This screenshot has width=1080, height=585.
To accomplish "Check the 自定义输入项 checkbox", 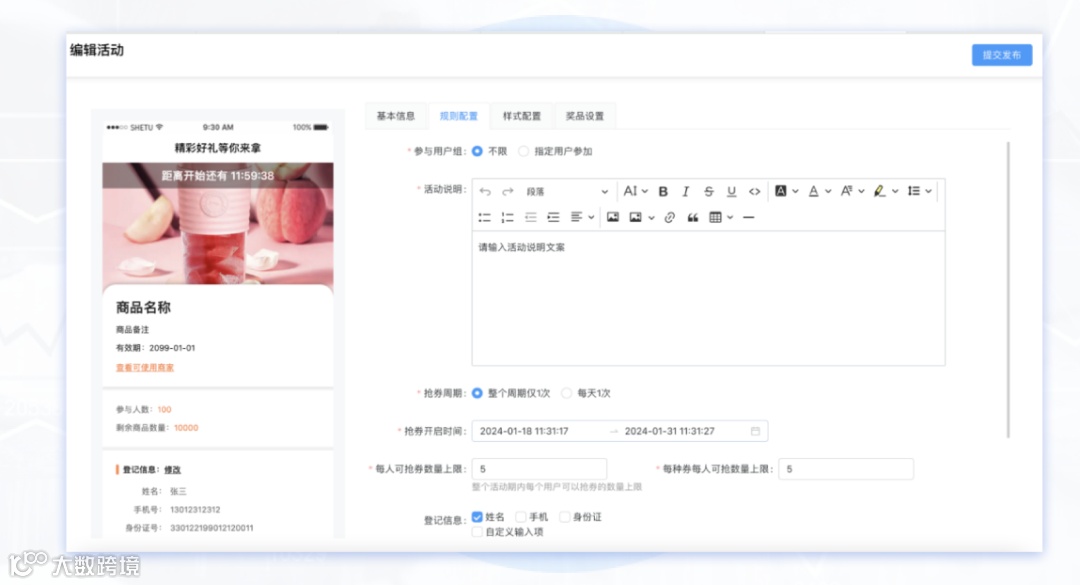I will point(477,532).
